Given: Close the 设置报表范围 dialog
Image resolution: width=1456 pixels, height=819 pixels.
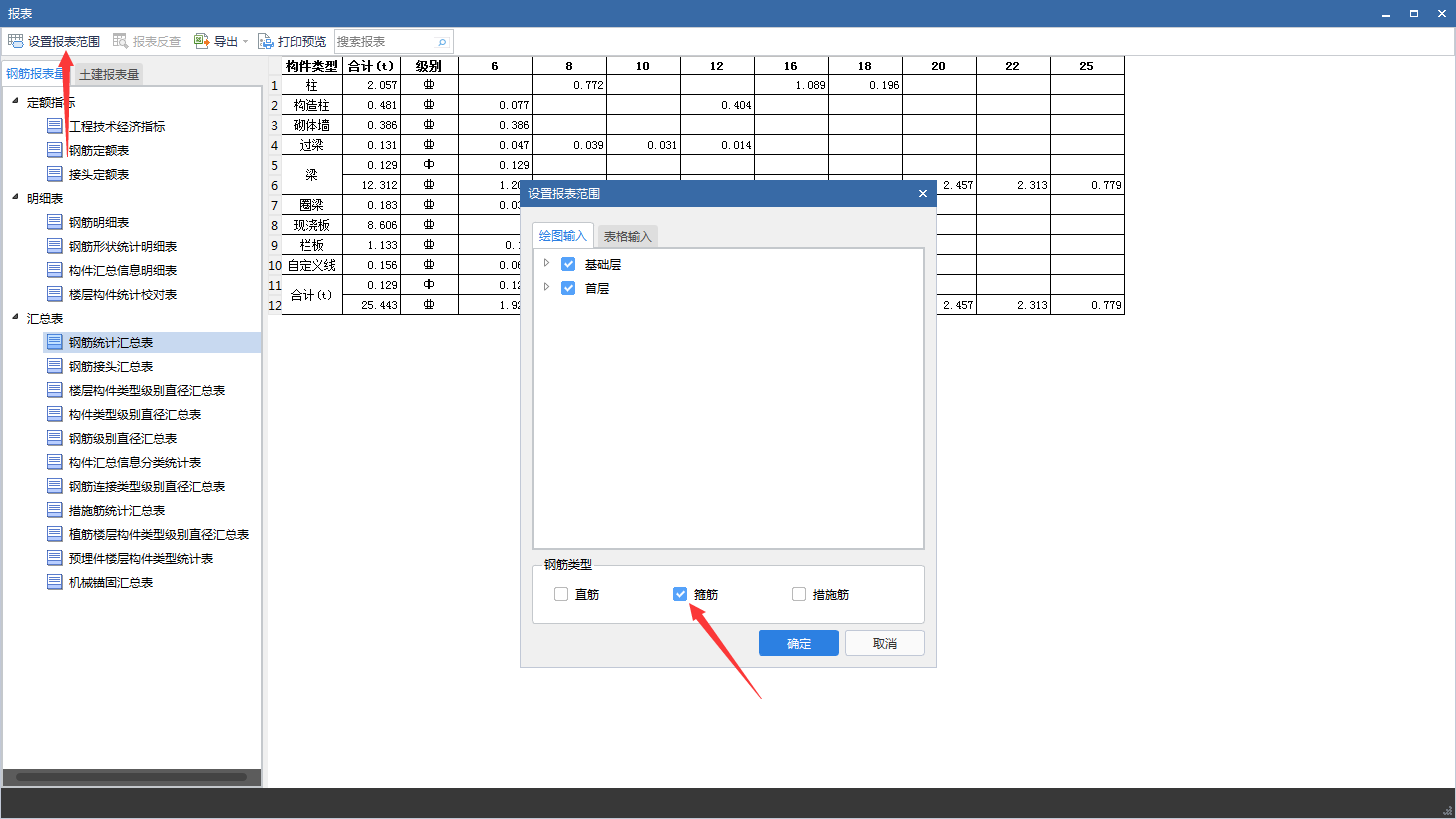Looking at the screenshot, I should pos(922,194).
